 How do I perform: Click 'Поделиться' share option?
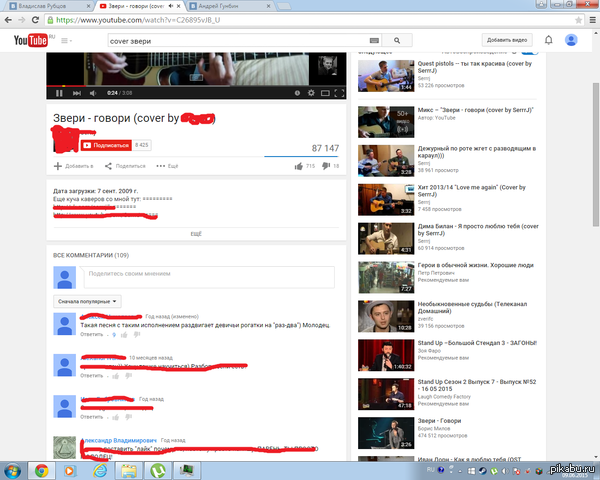pyautogui.click(x=125, y=166)
